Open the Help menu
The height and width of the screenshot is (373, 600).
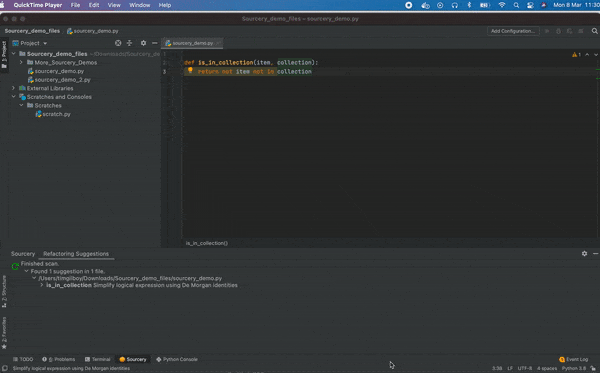pos(165,5)
